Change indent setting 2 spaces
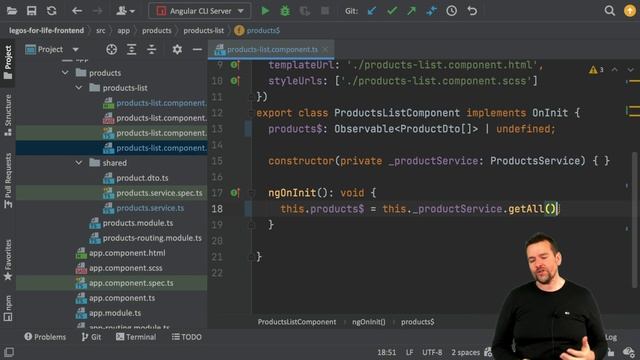Image resolution: width=640 pixels, height=360 pixels. [465, 352]
